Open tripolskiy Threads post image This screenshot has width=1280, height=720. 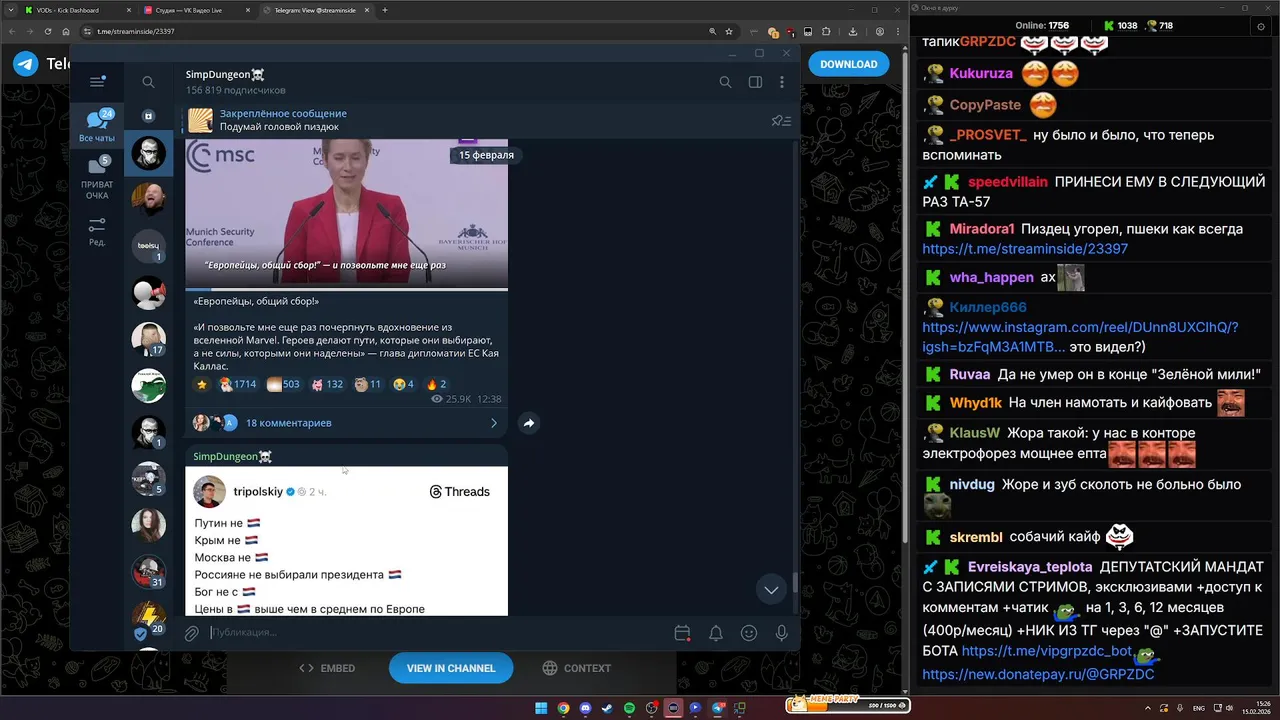click(x=347, y=541)
